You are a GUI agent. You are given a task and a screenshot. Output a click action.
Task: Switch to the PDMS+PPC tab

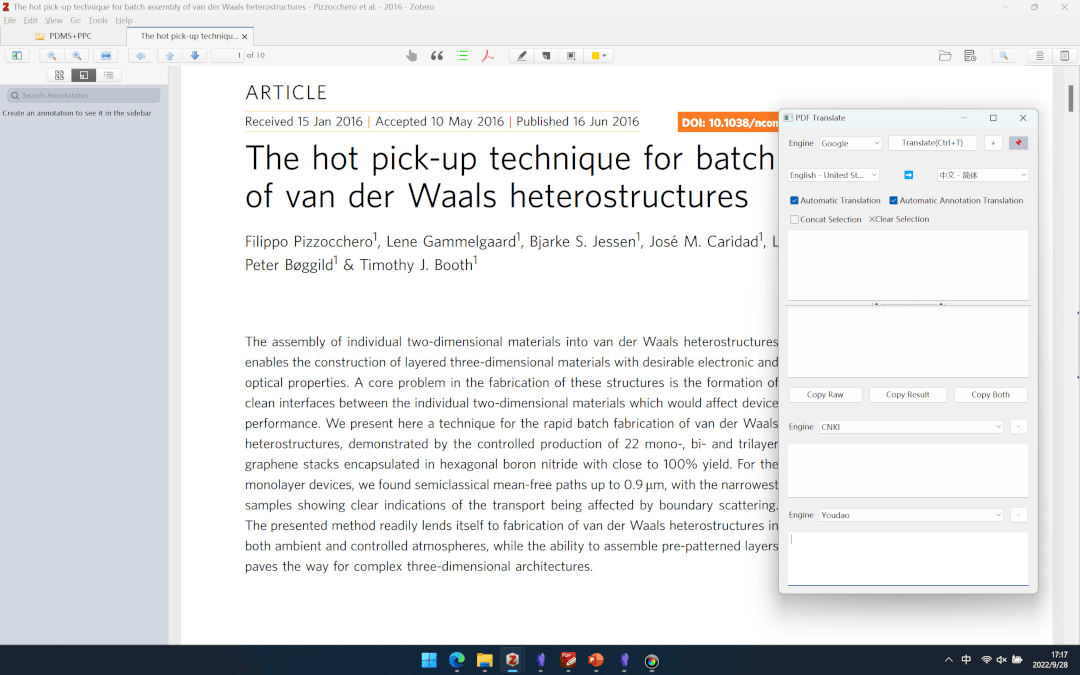coord(63,36)
